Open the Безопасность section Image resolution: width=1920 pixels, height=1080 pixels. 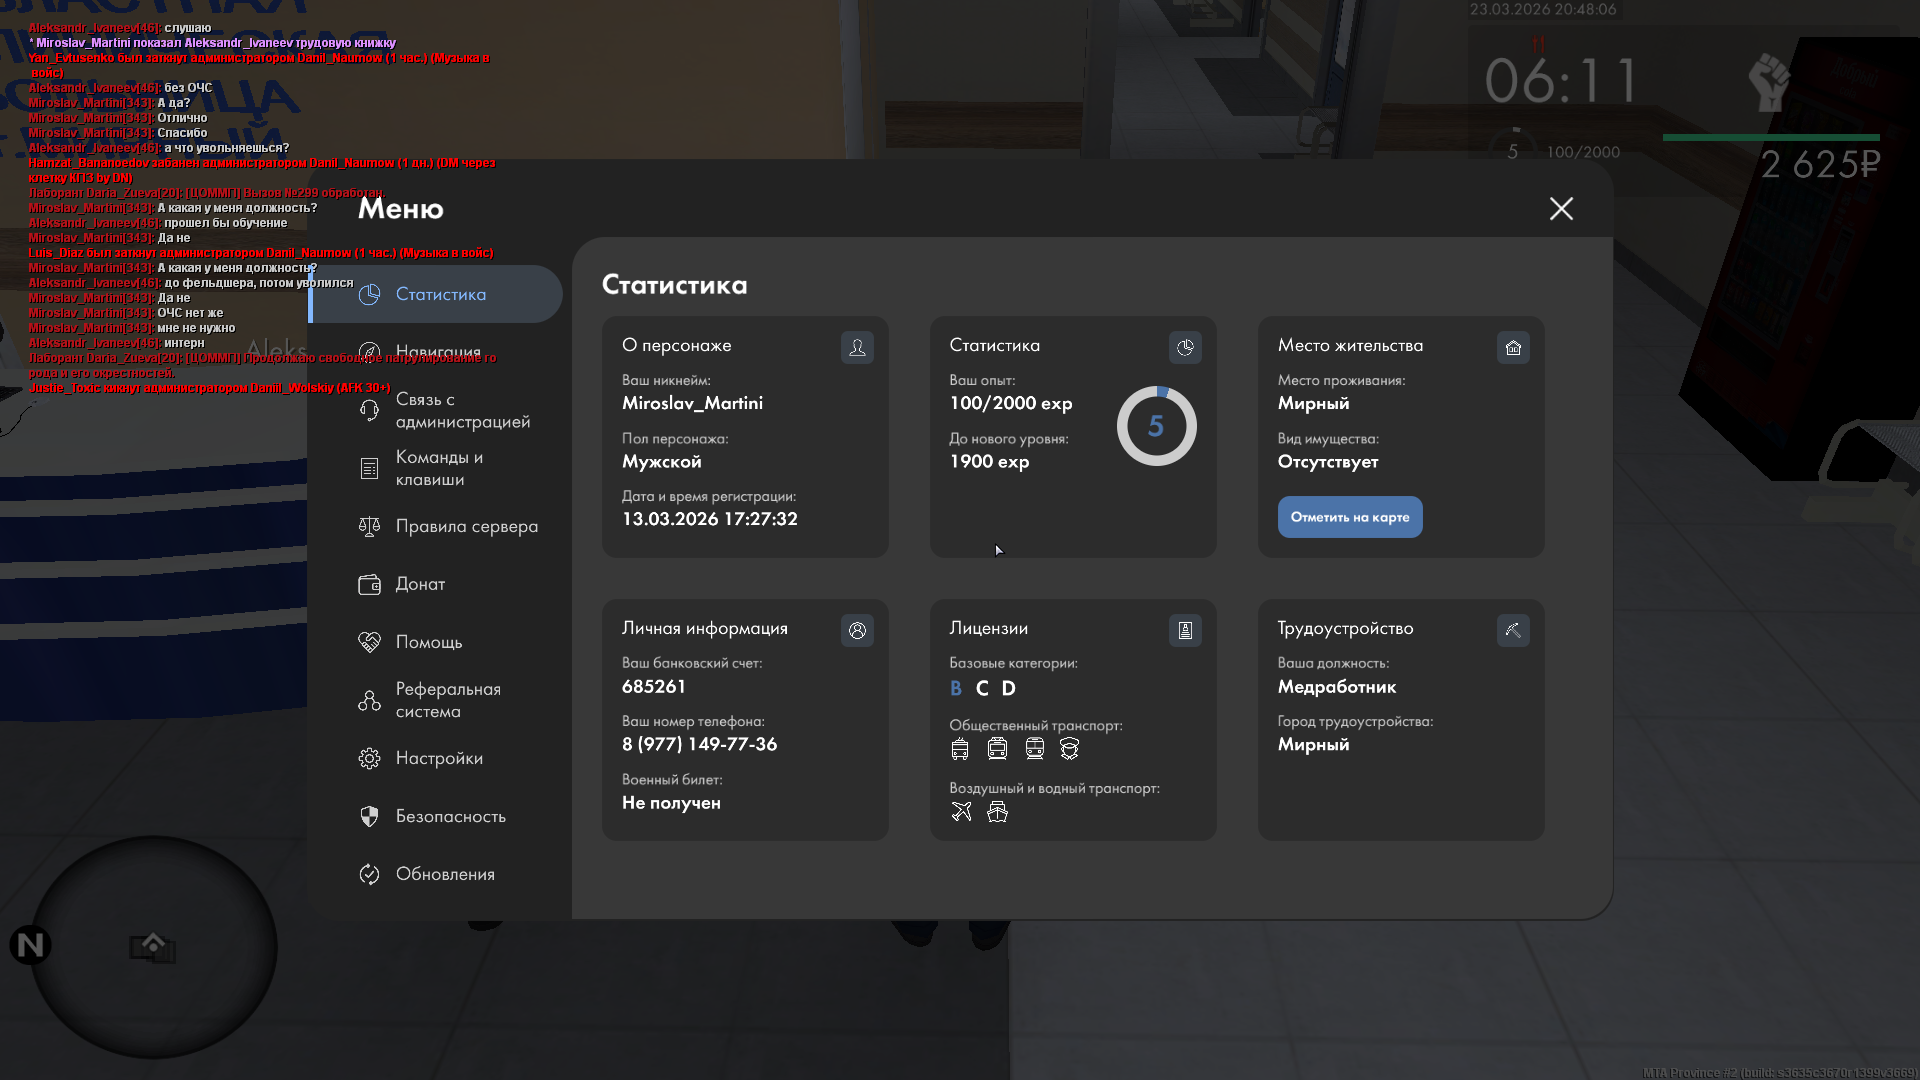click(x=450, y=816)
